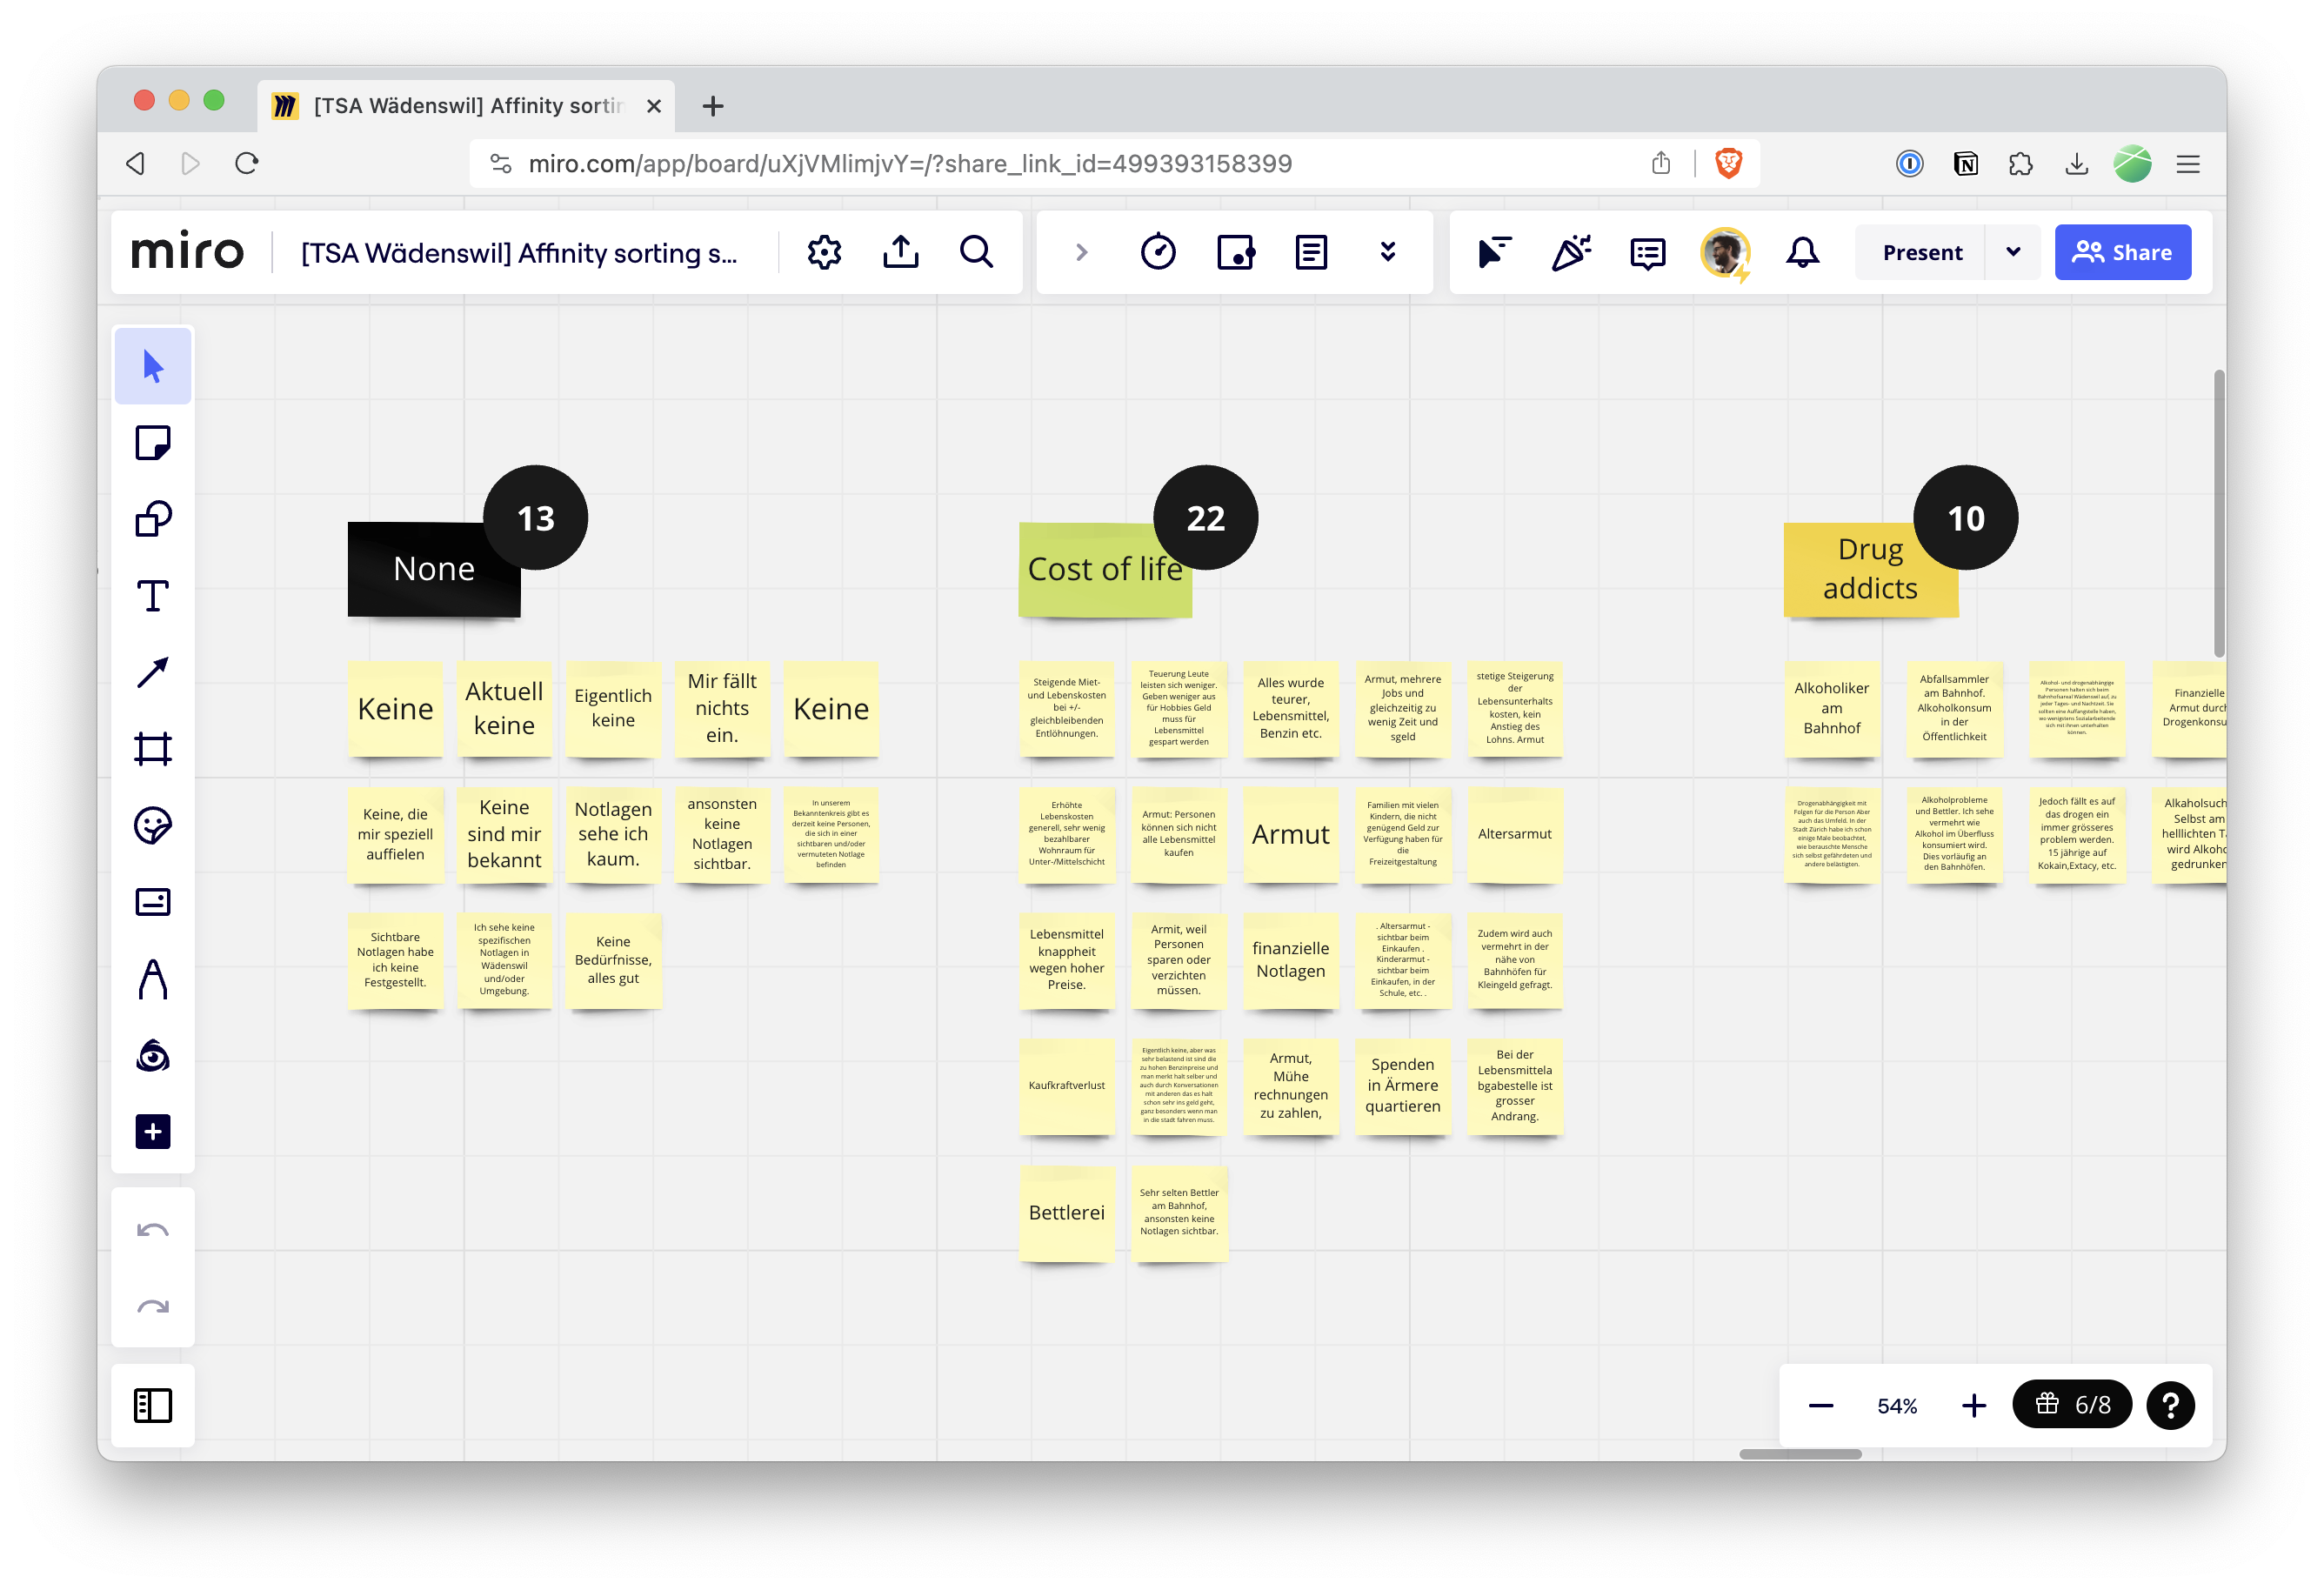
Task: Open the eye spiral app icon
Action: 153,1055
